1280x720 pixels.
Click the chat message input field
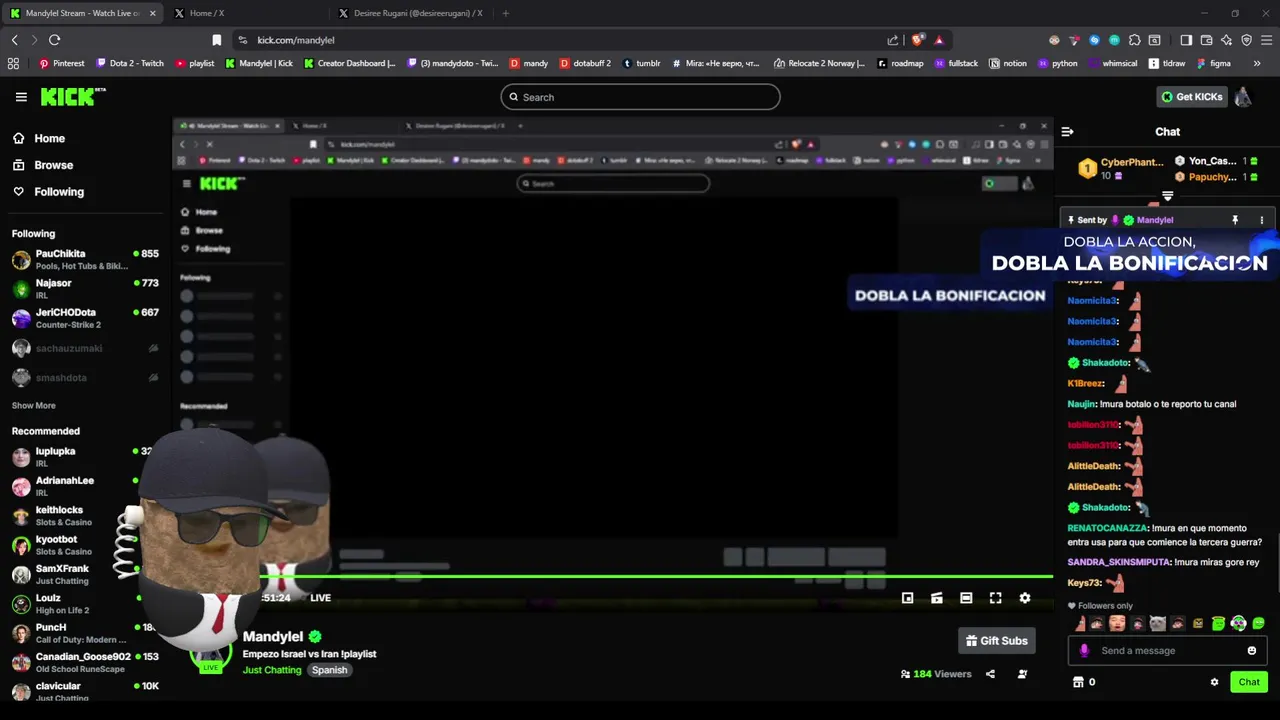pyautogui.click(x=1168, y=651)
